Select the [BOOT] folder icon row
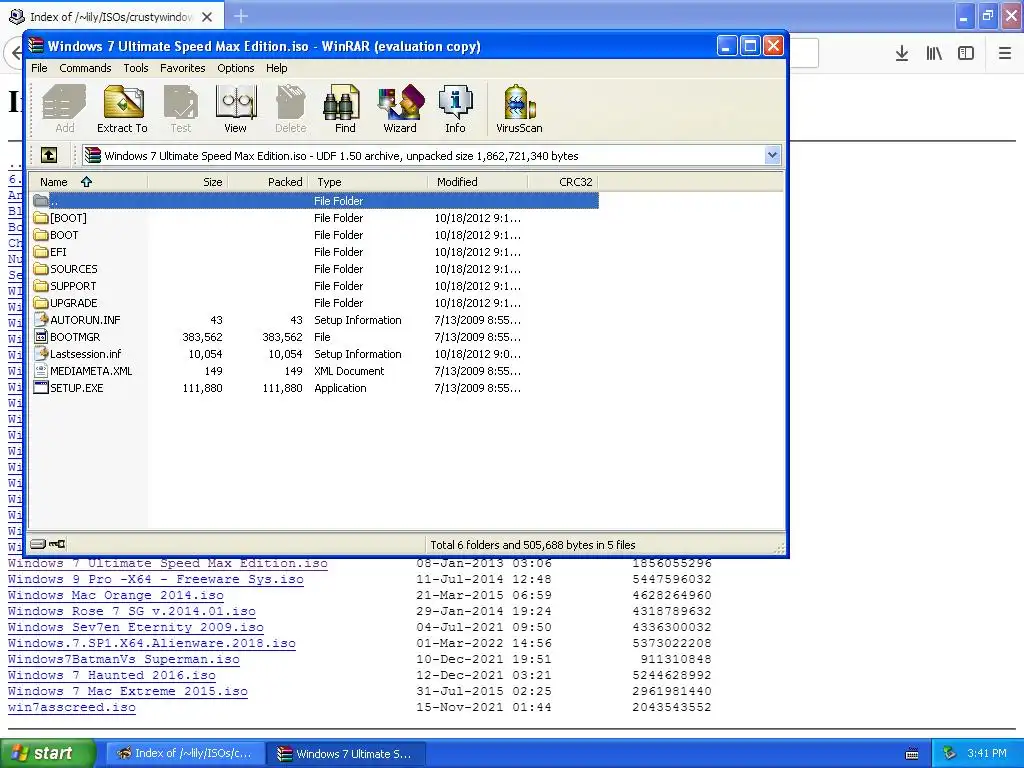Image resolution: width=1024 pixels, height=768 pixels. click(315, 218)
